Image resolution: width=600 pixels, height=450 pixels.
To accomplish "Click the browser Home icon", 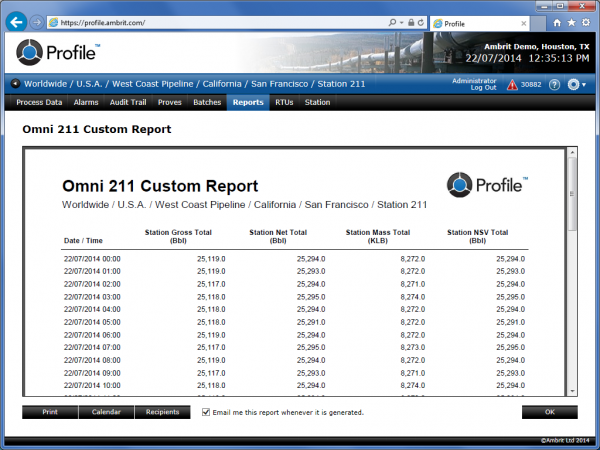I will point(557,23).
